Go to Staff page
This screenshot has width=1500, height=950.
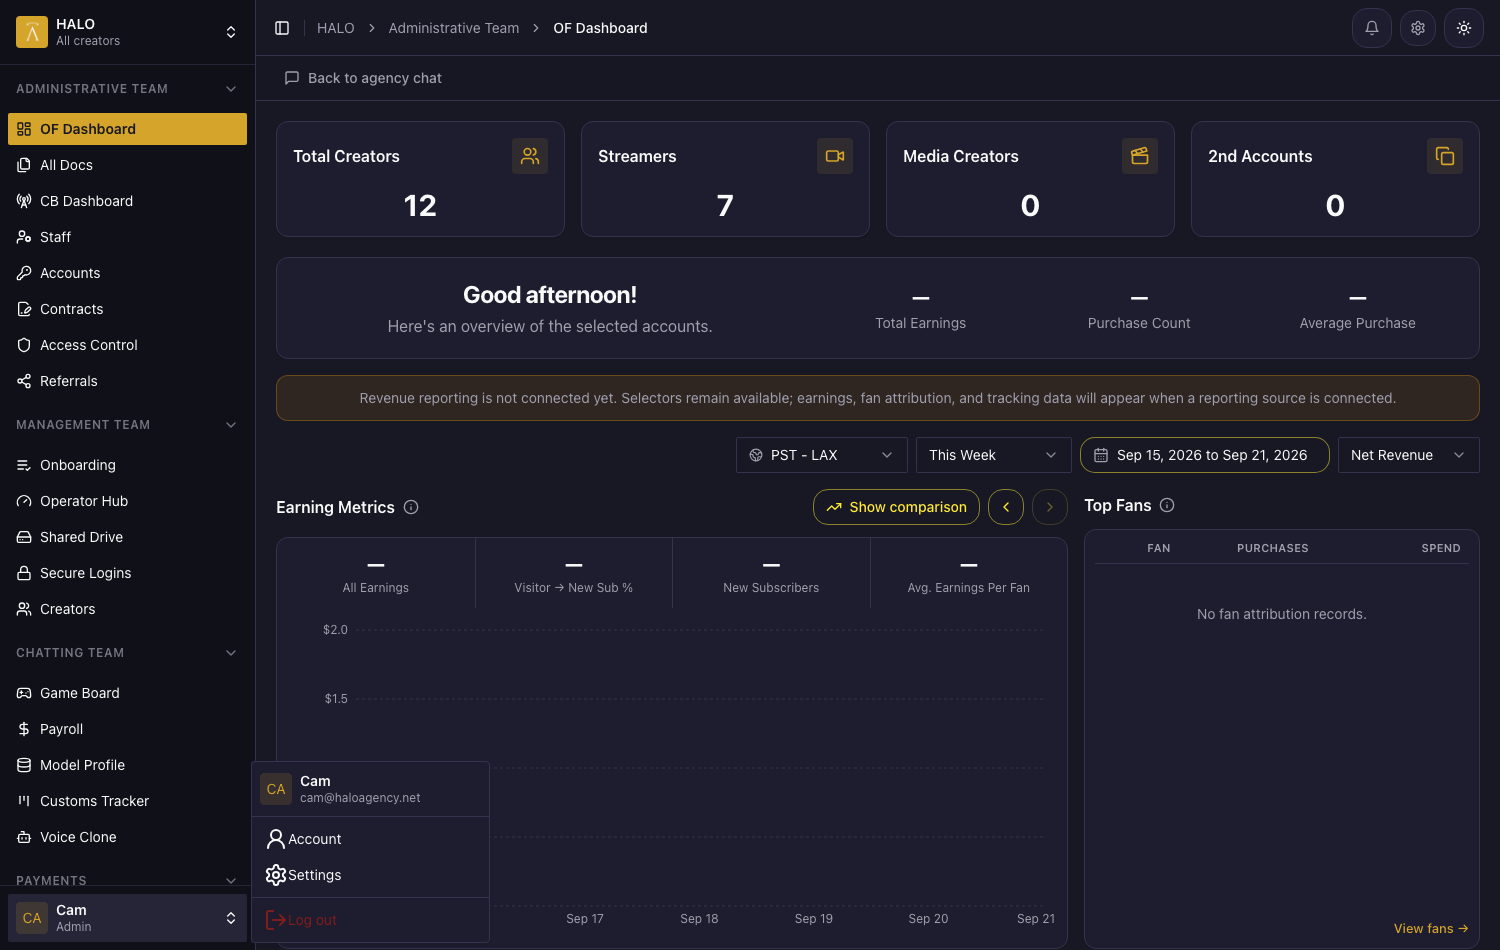click(x=127, y=237)
